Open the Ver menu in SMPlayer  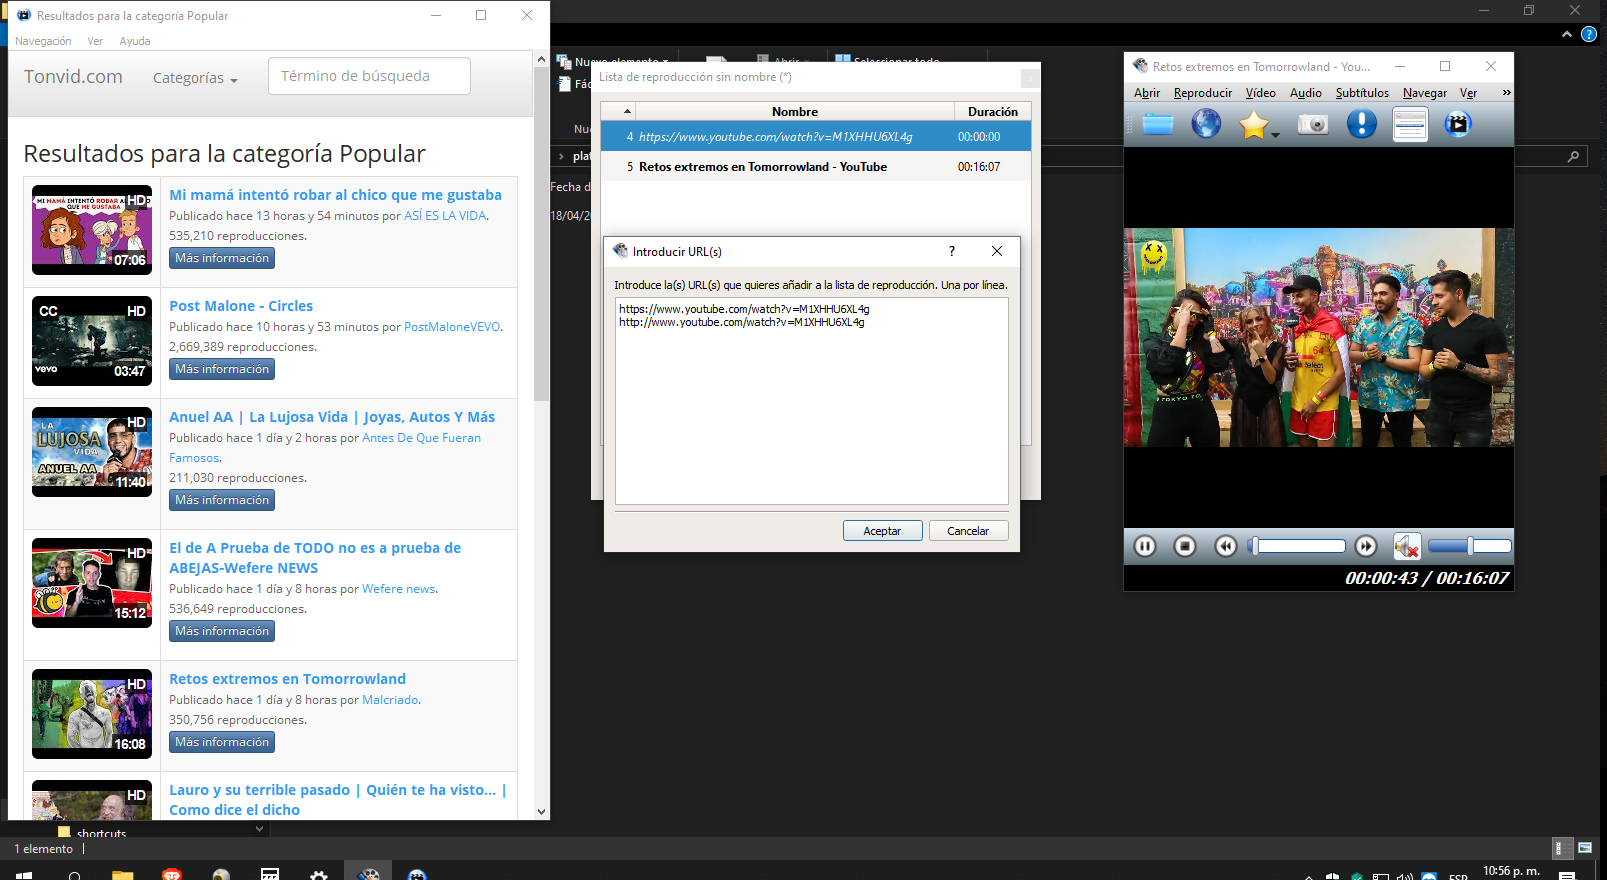1468,93
